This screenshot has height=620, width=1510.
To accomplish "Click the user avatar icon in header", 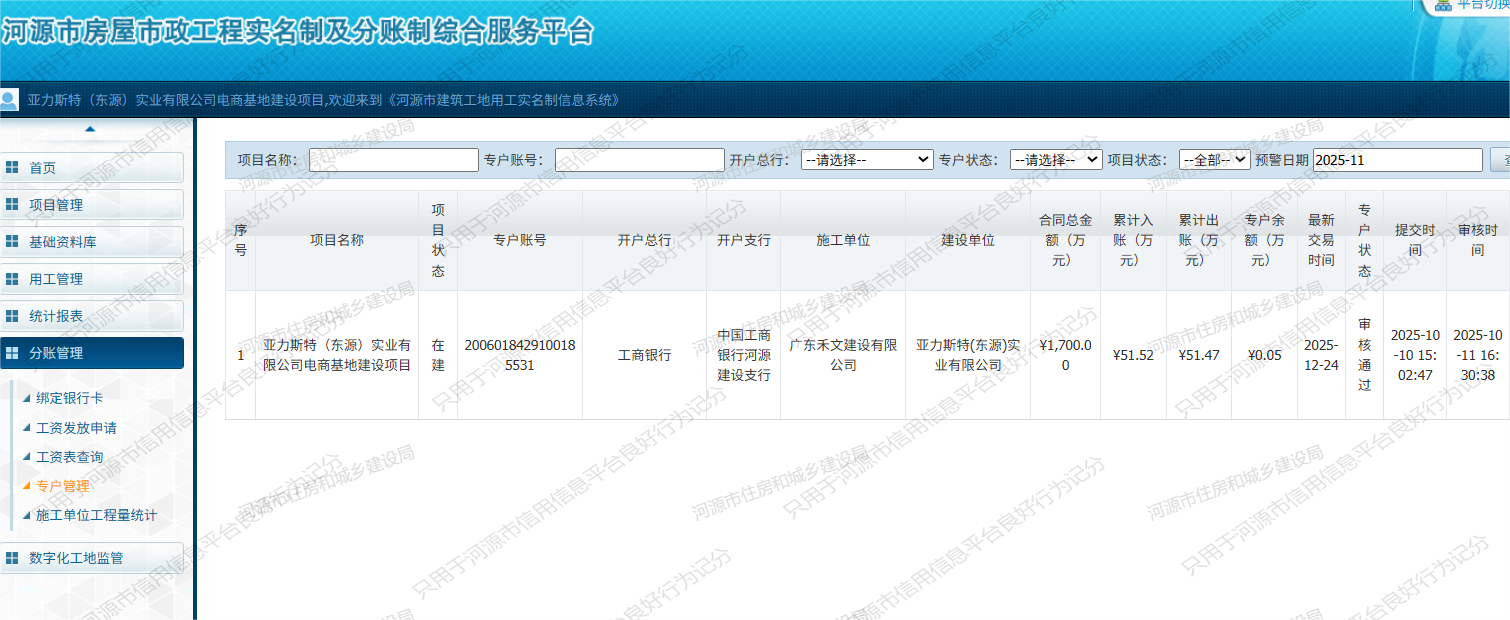I will 10,100.
